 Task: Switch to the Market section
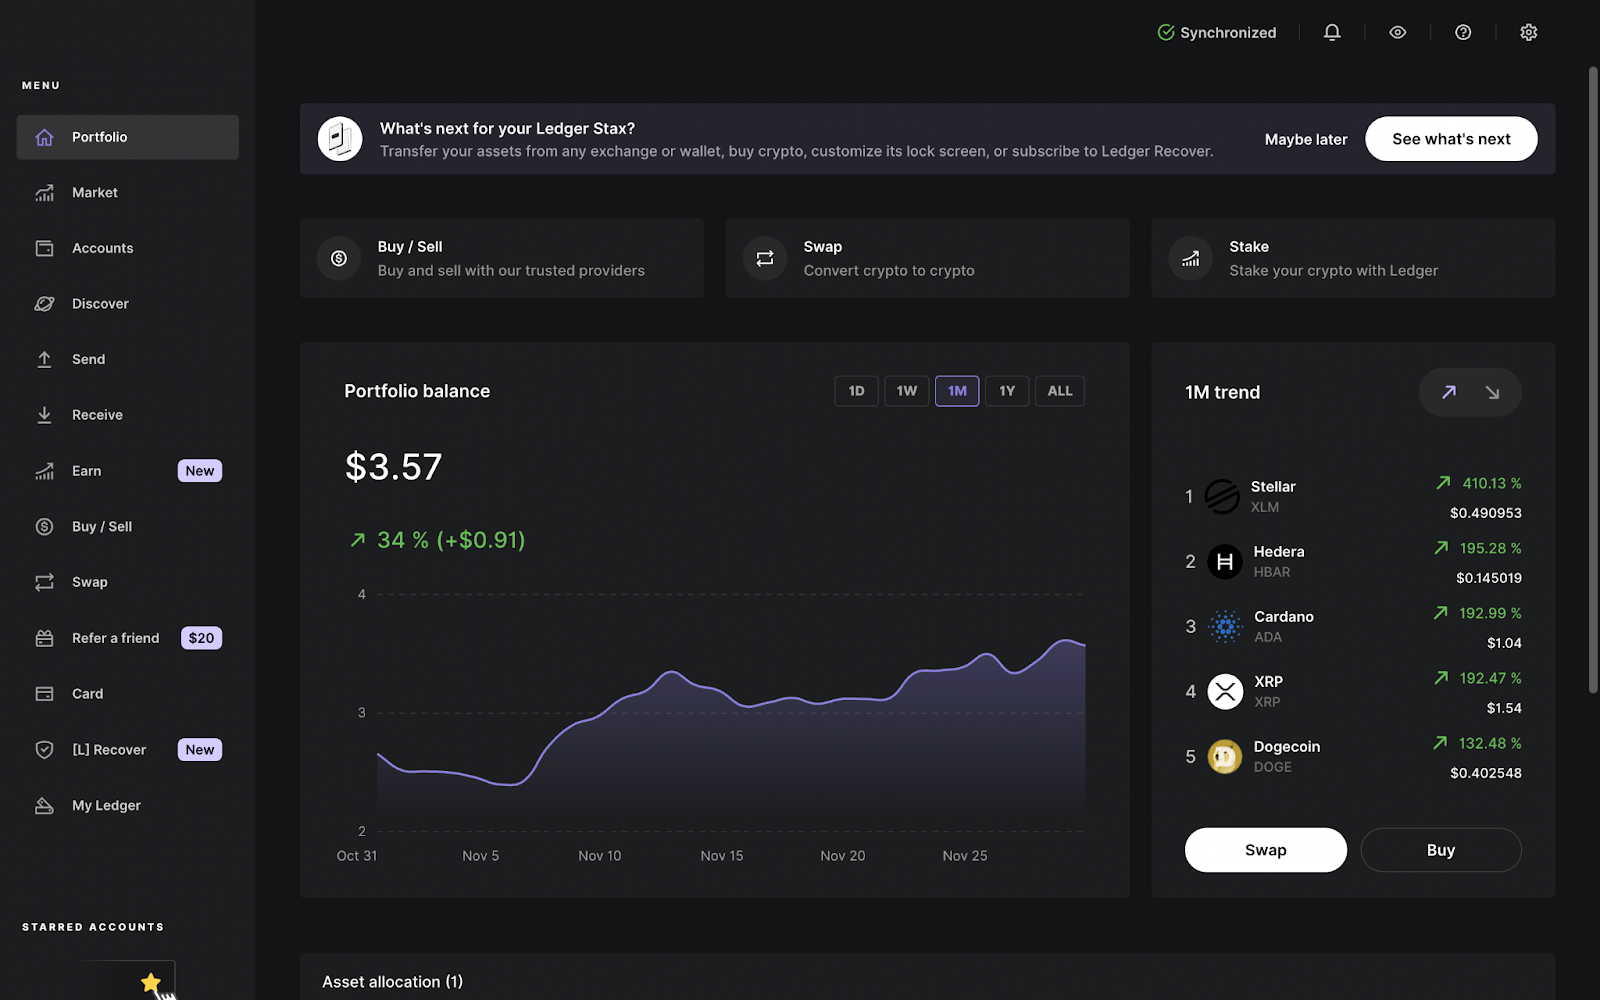point(95,192)
